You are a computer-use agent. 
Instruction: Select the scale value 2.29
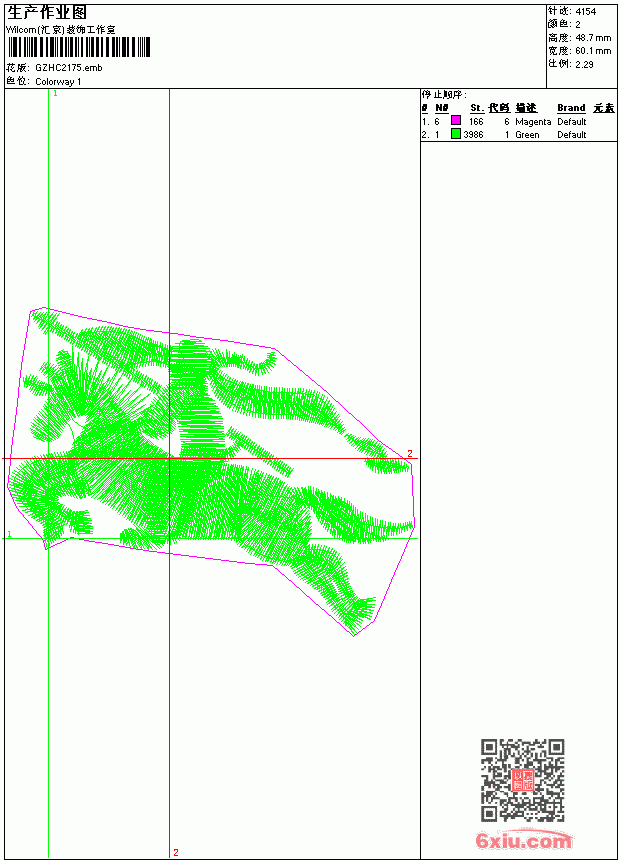coord(584,64)
